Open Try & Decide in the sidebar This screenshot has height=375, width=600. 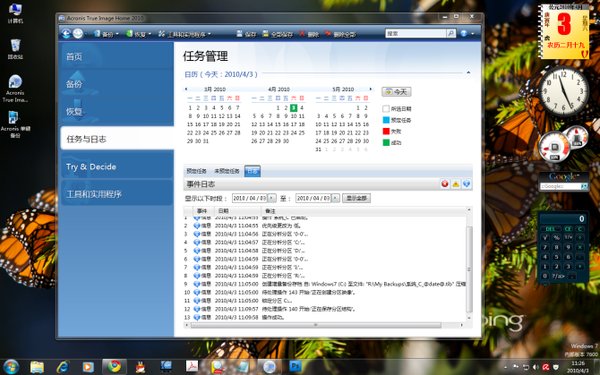click(117, 166)
